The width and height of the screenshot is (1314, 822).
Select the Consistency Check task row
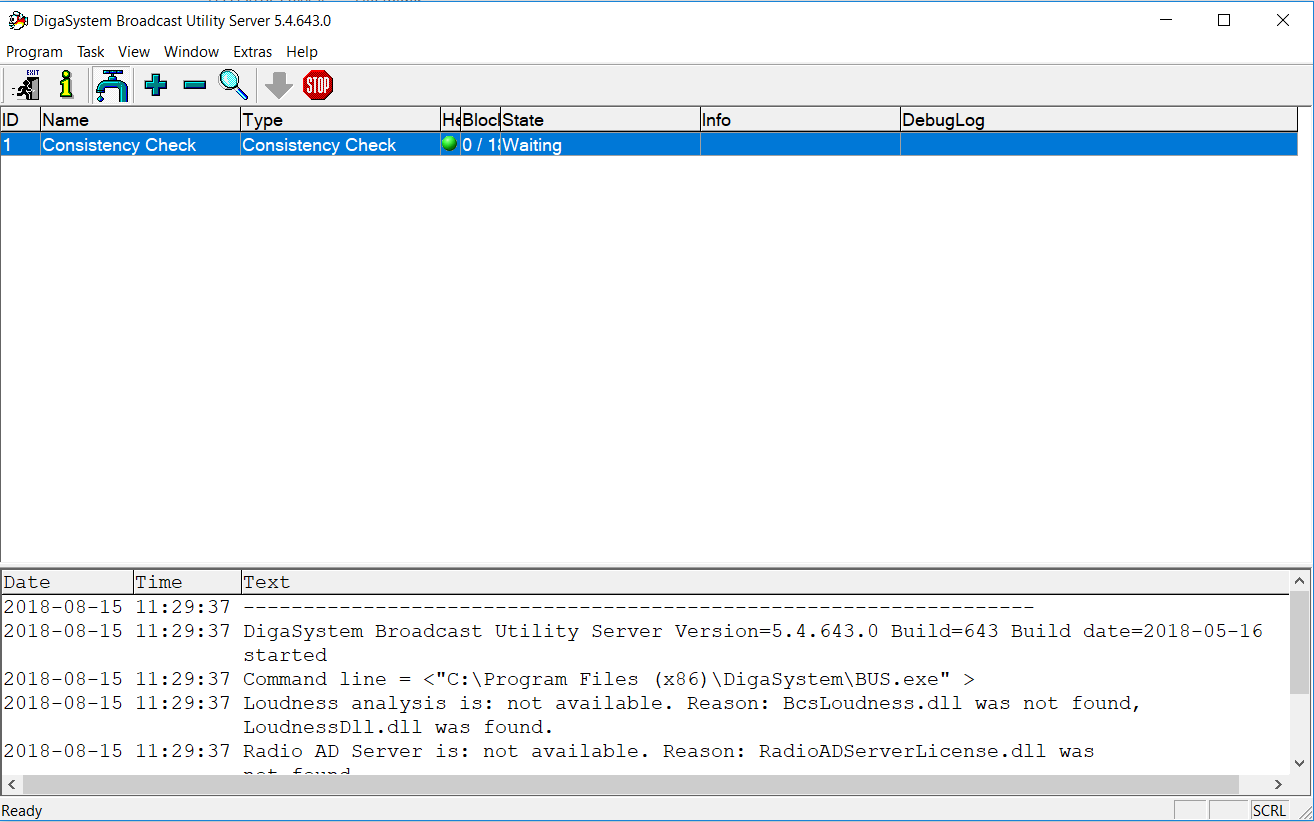119,145
